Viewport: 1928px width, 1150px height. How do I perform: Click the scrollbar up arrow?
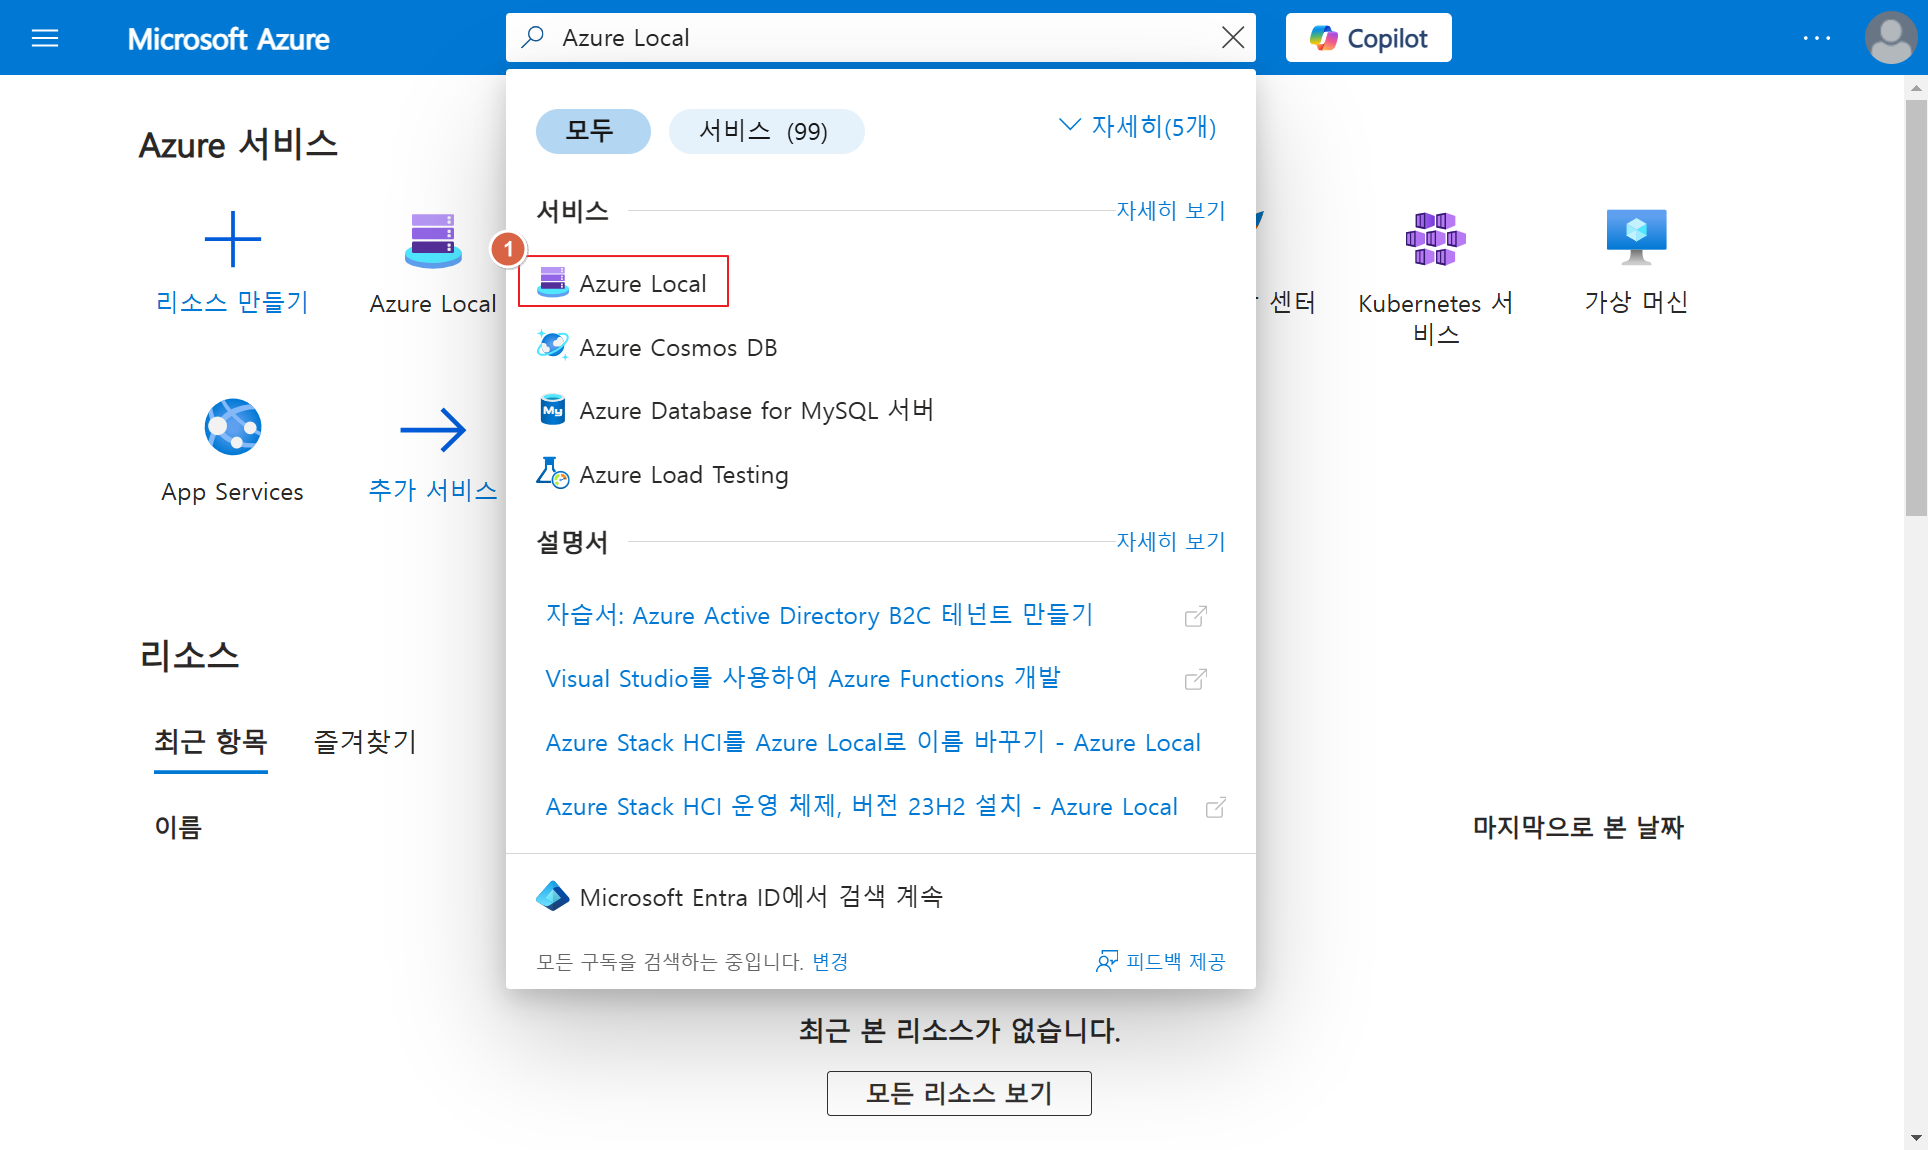tap(1915, 88)
